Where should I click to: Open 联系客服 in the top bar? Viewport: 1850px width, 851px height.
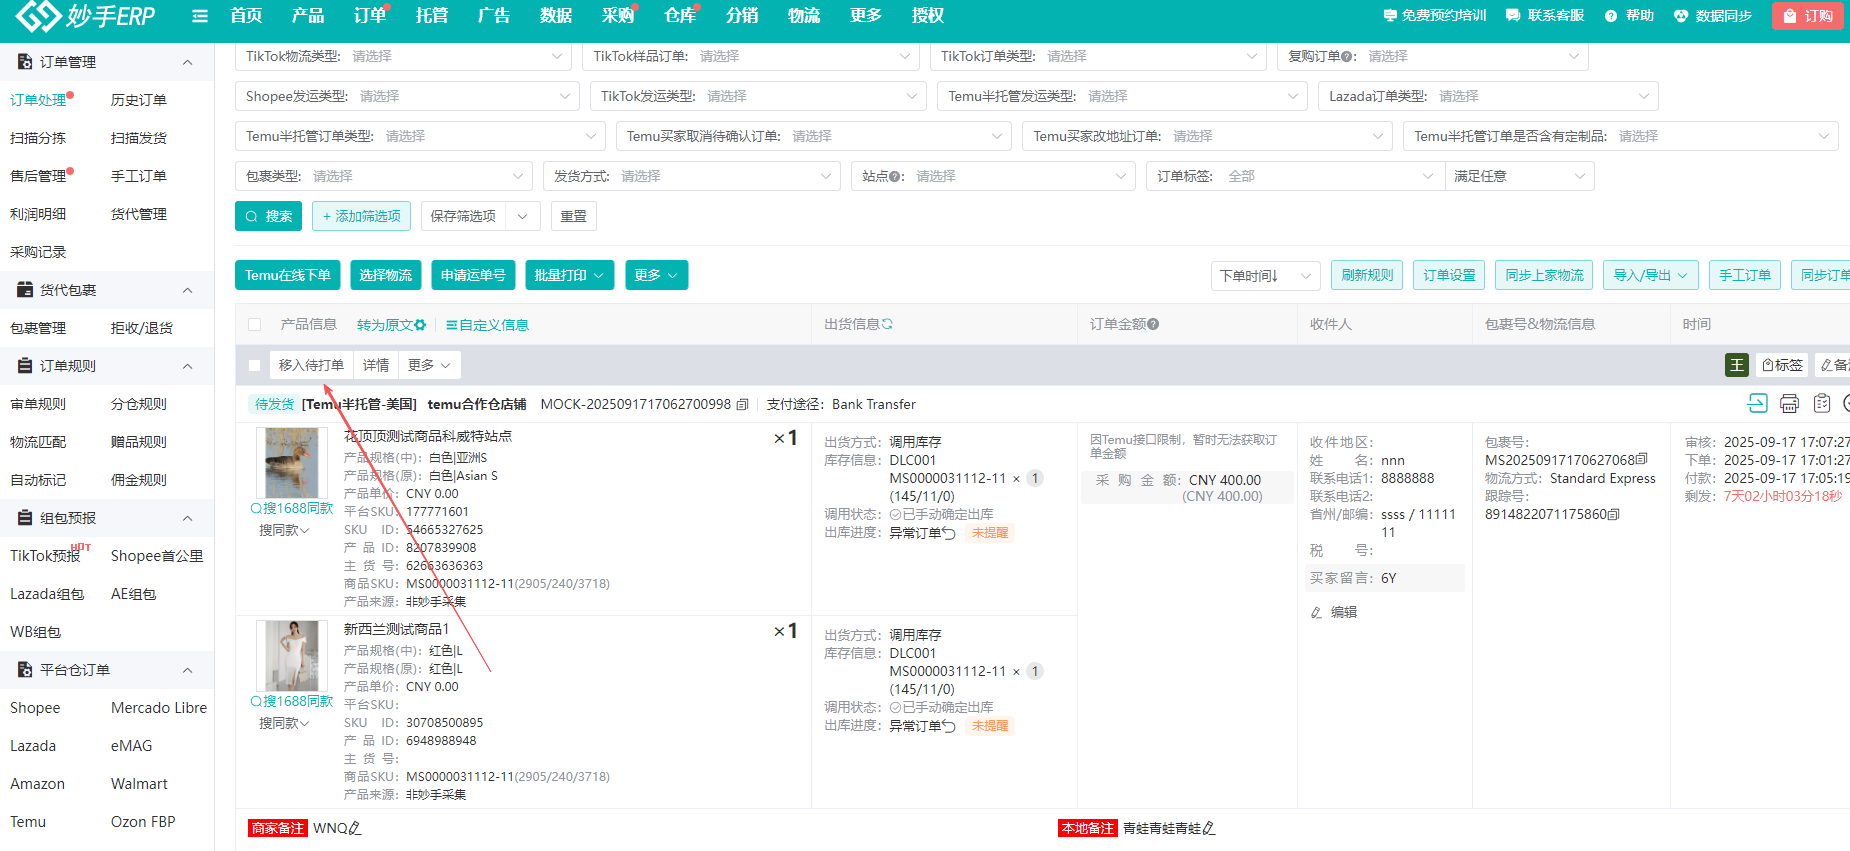click(x=1545, y=16)
